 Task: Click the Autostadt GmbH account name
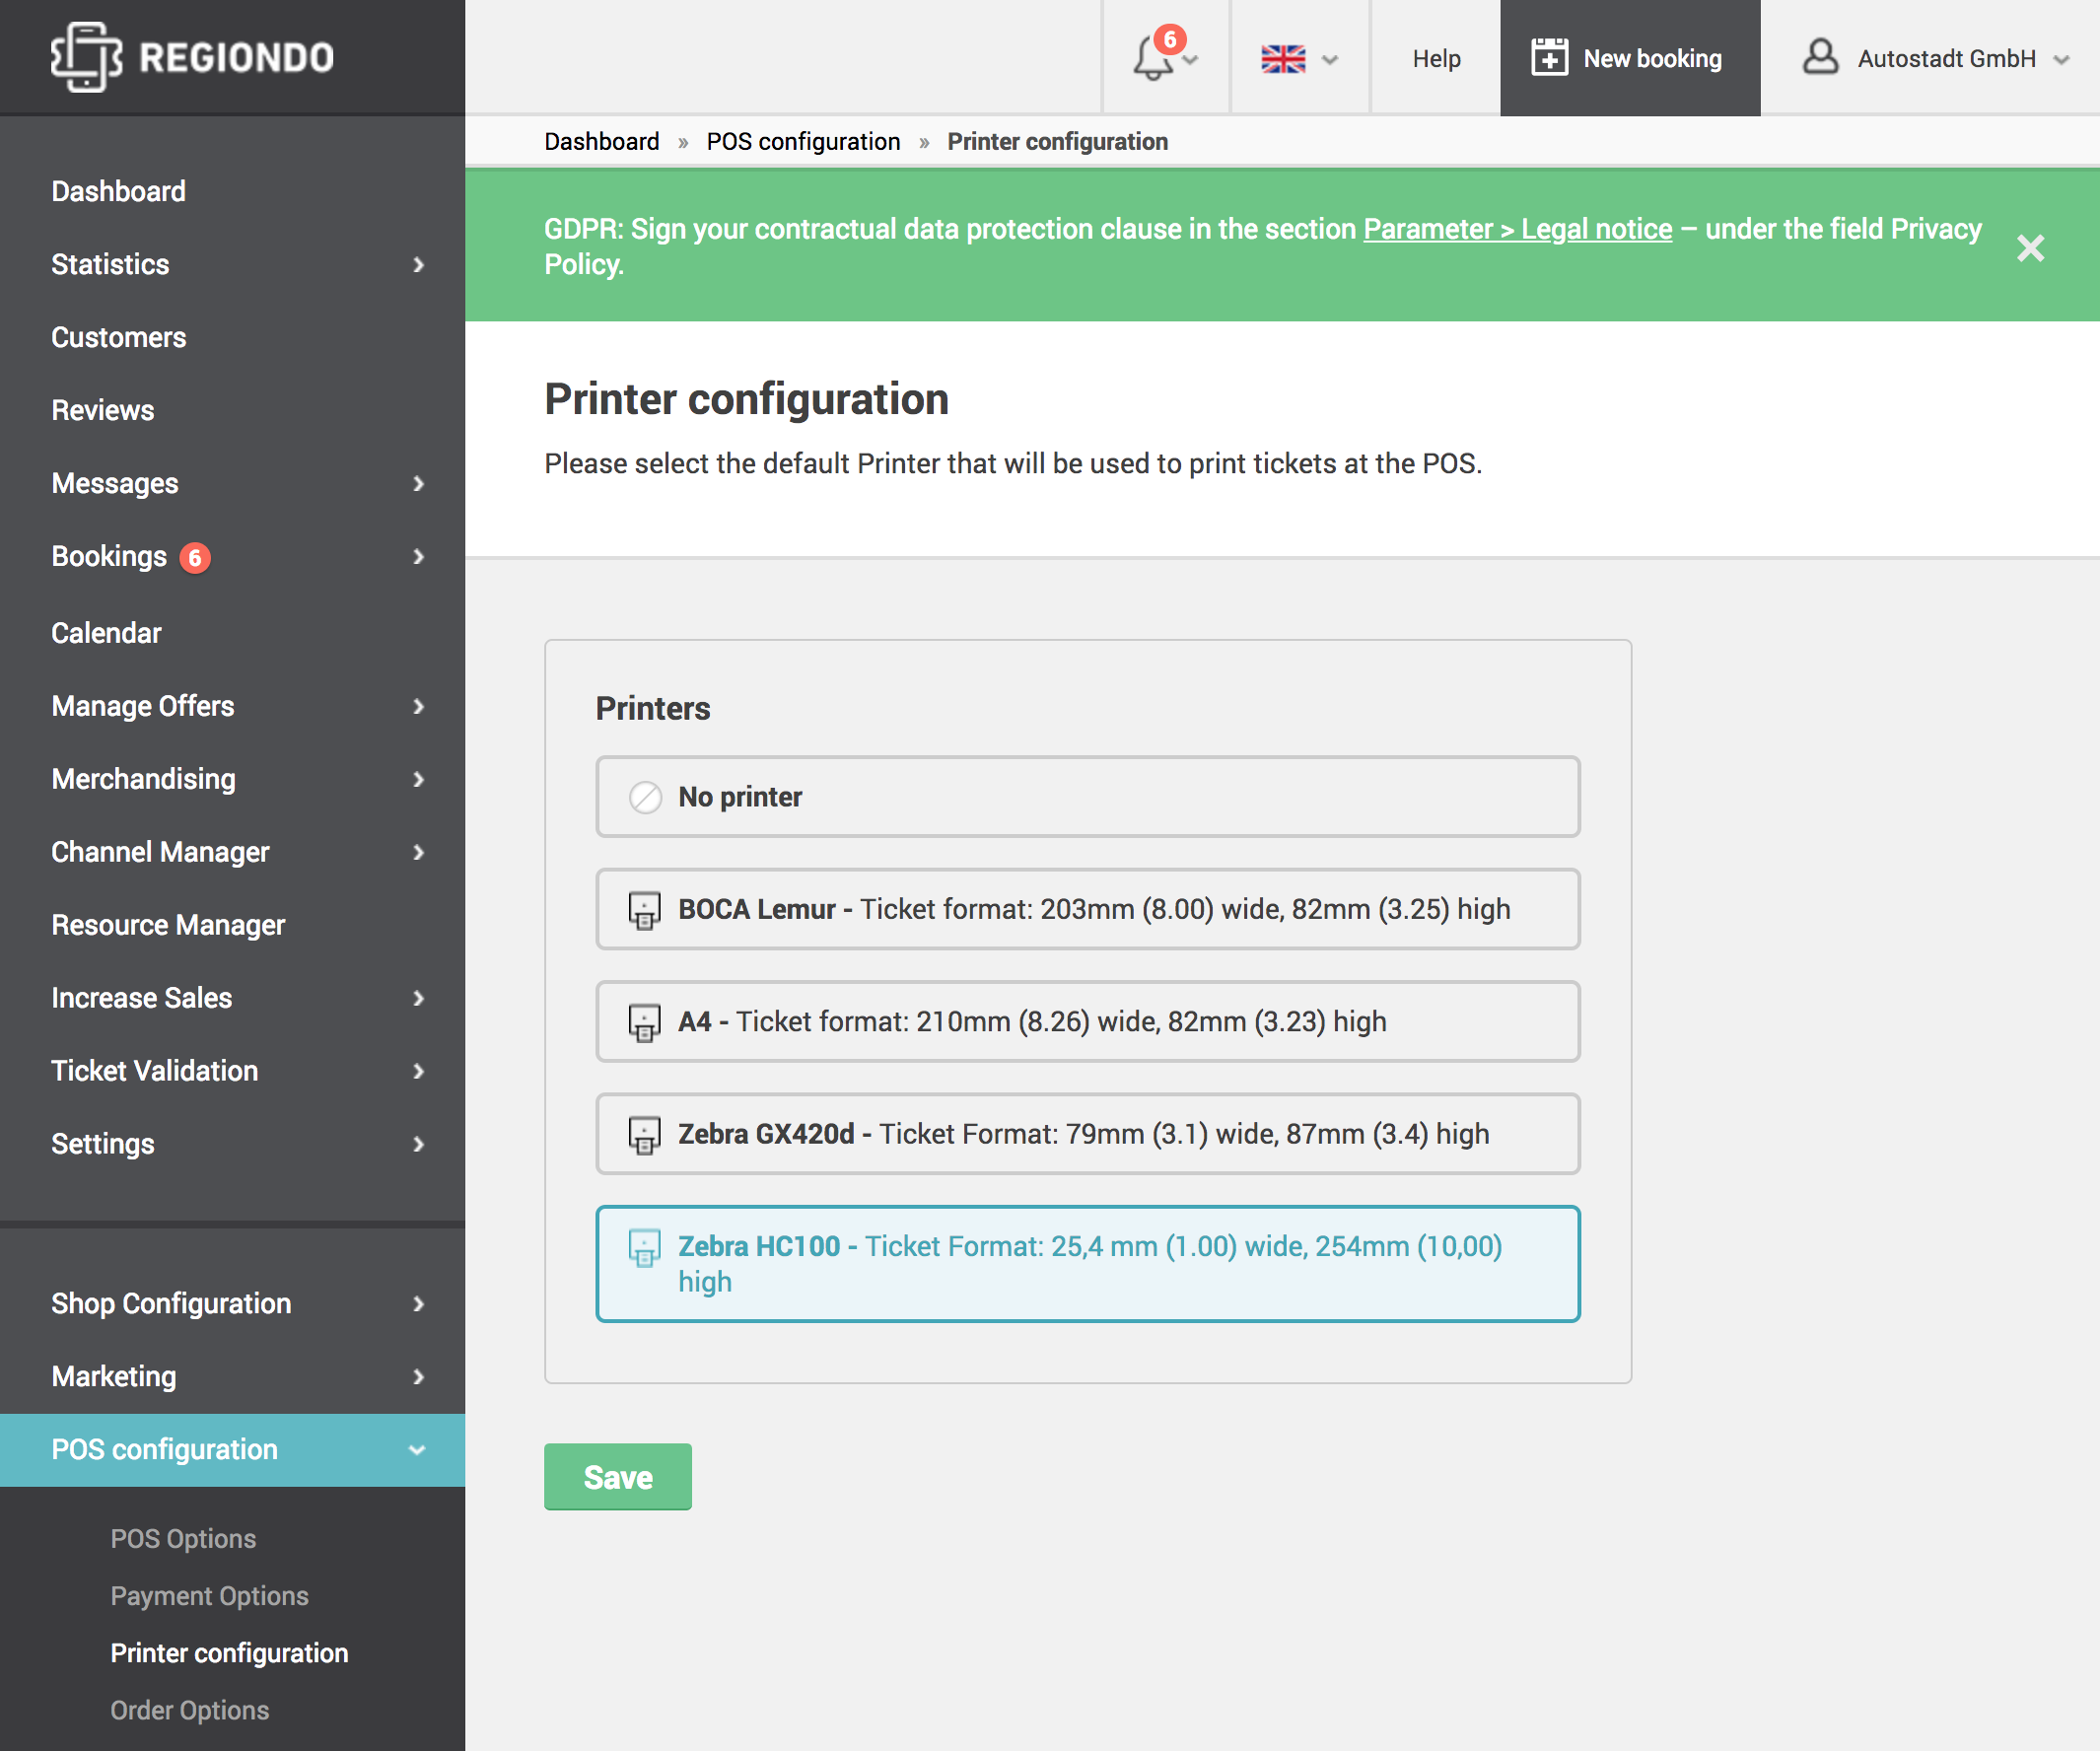click(1946, 59)
